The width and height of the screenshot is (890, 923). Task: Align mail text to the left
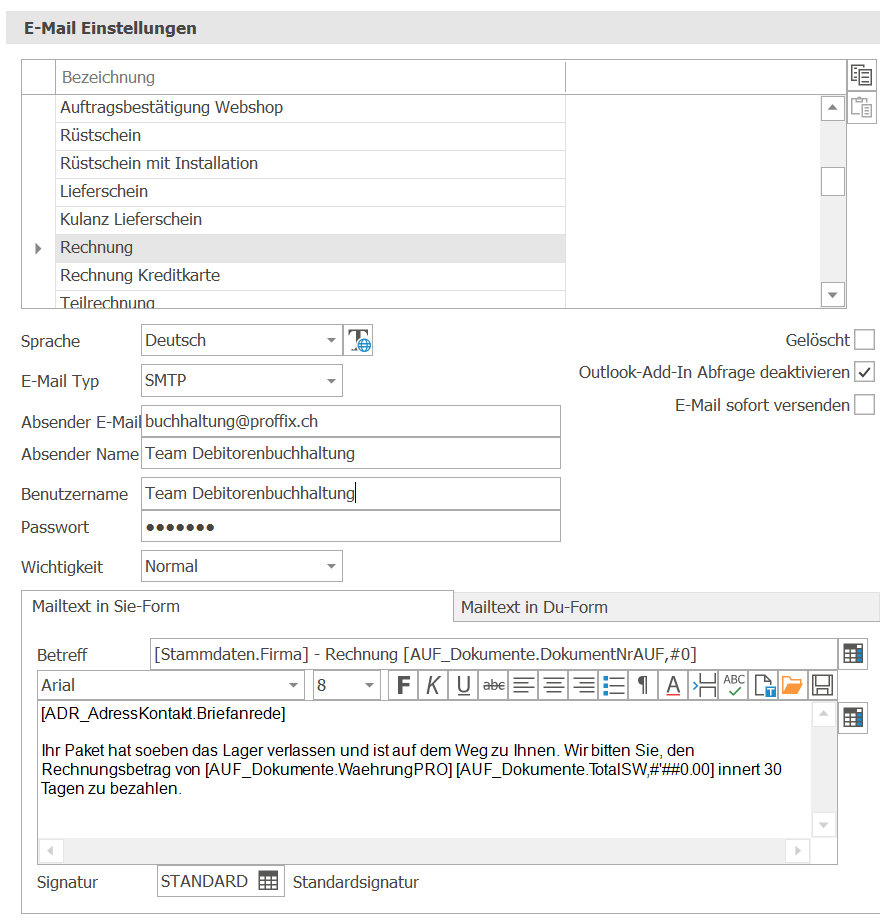523,685
